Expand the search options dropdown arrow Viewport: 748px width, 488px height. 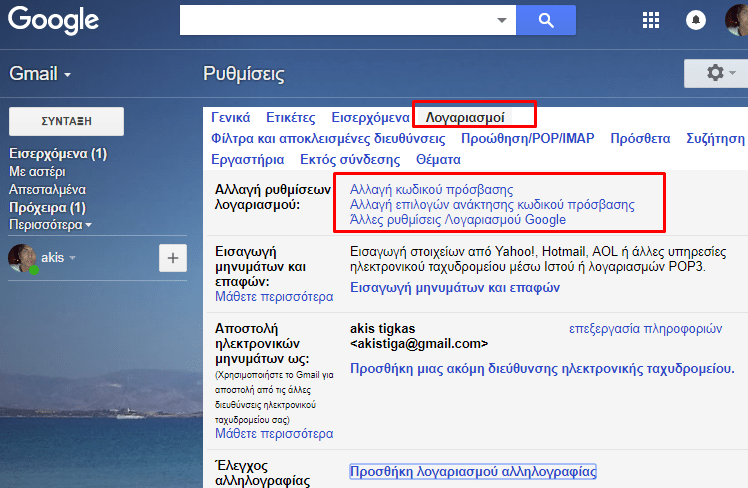[502, 20]
